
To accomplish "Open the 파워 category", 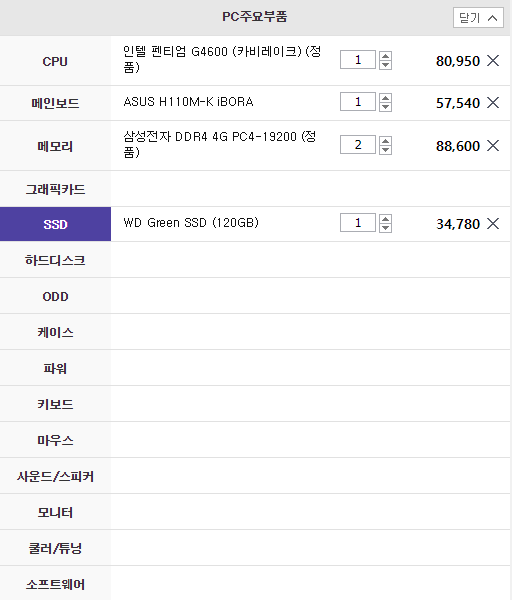I will pyautogui.click(x=55, y=368).
